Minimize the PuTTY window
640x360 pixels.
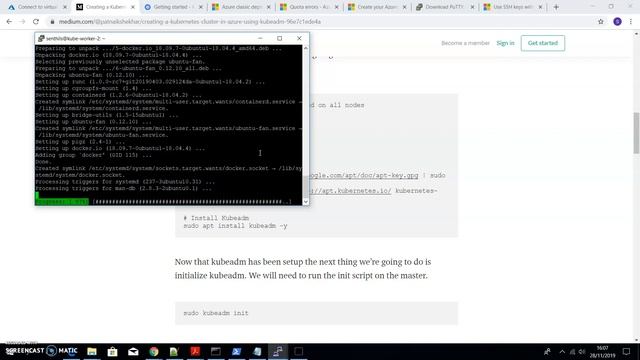point(260,38)
